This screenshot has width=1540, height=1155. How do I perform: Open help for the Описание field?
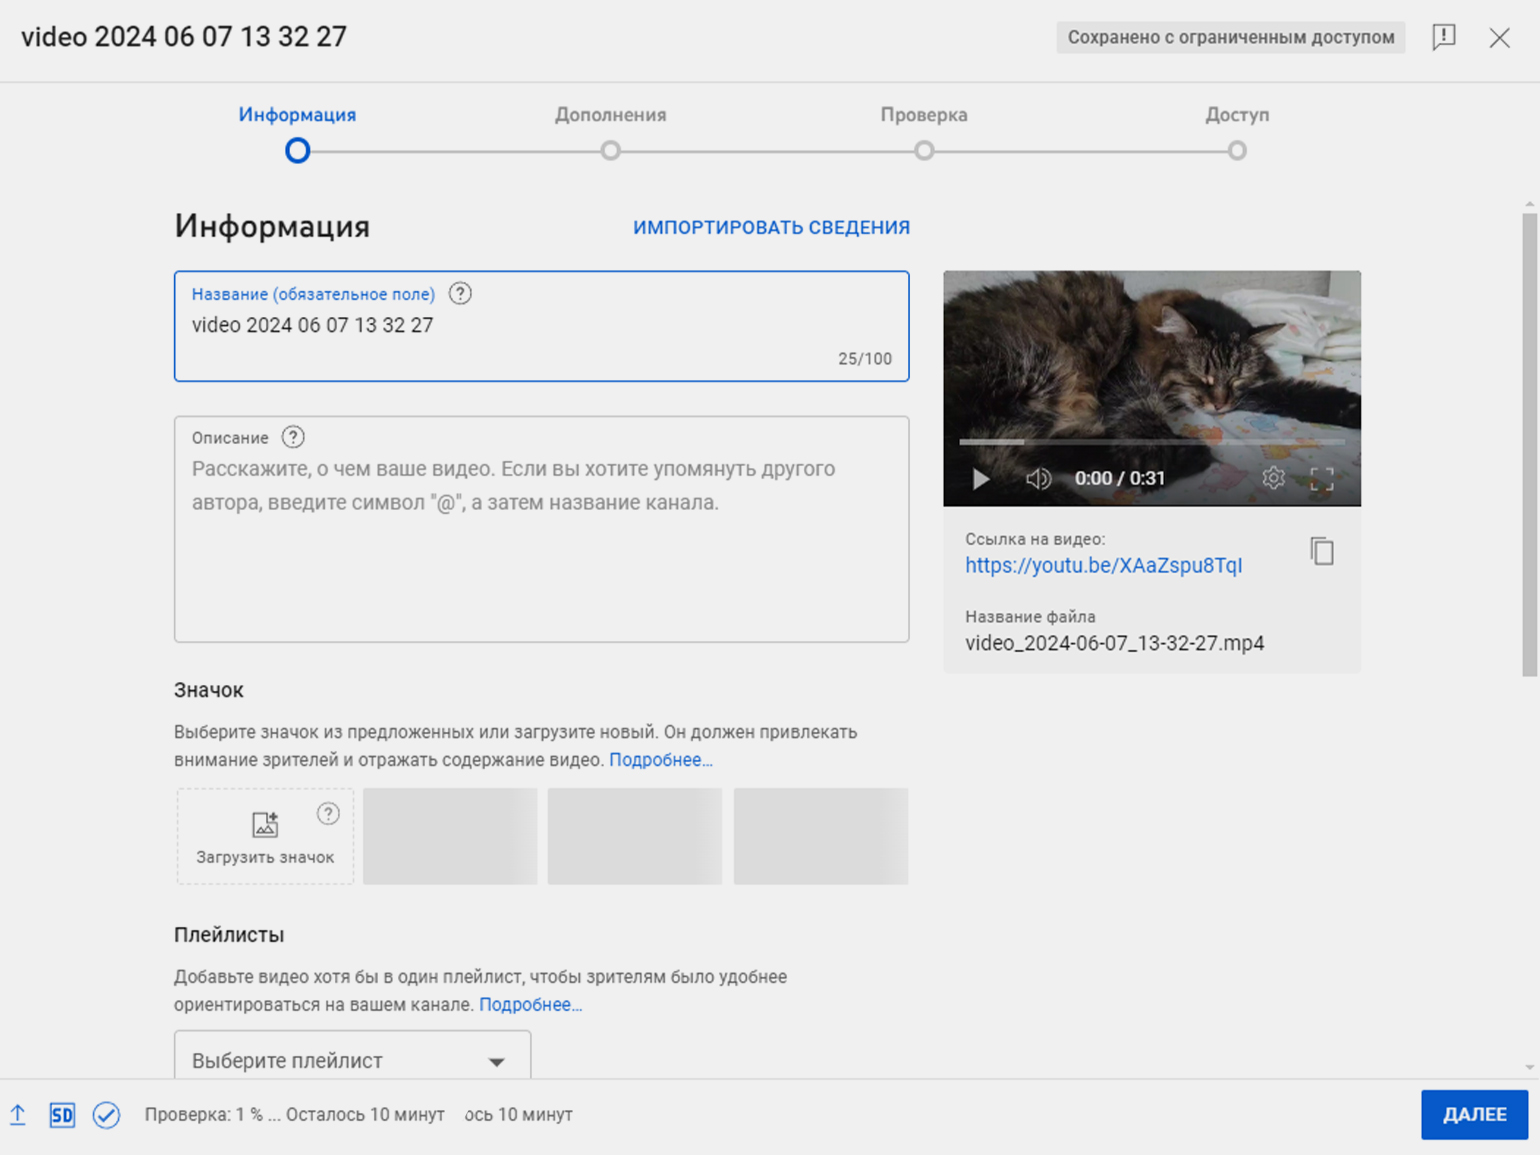coord(293,437)
